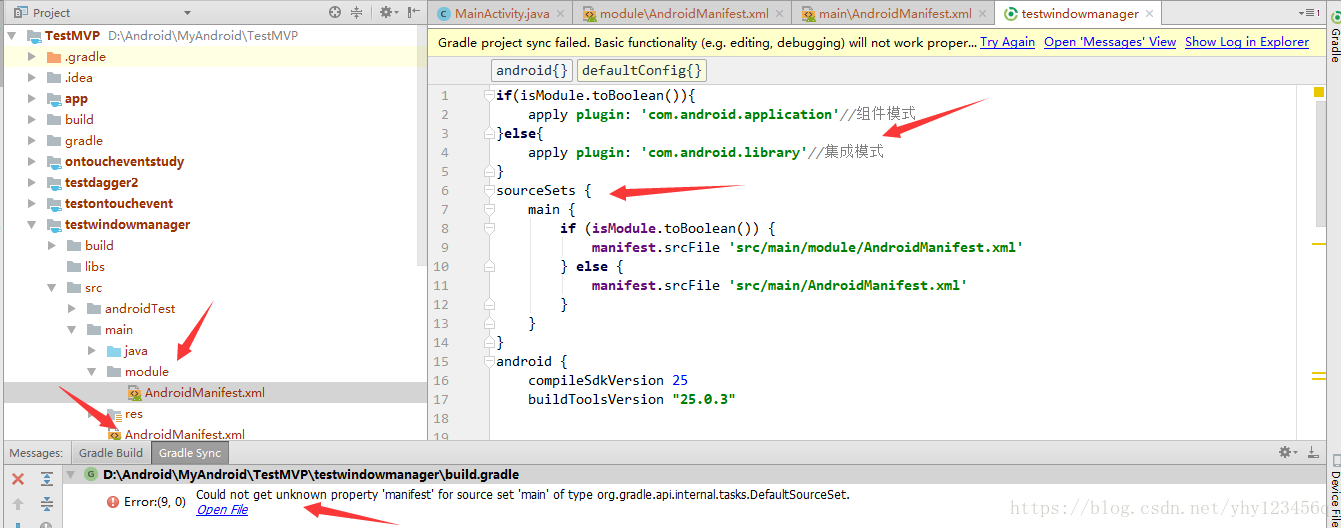Click the Try Again link
This screenshot has width=1341, height=528.
coord(1007,42)
